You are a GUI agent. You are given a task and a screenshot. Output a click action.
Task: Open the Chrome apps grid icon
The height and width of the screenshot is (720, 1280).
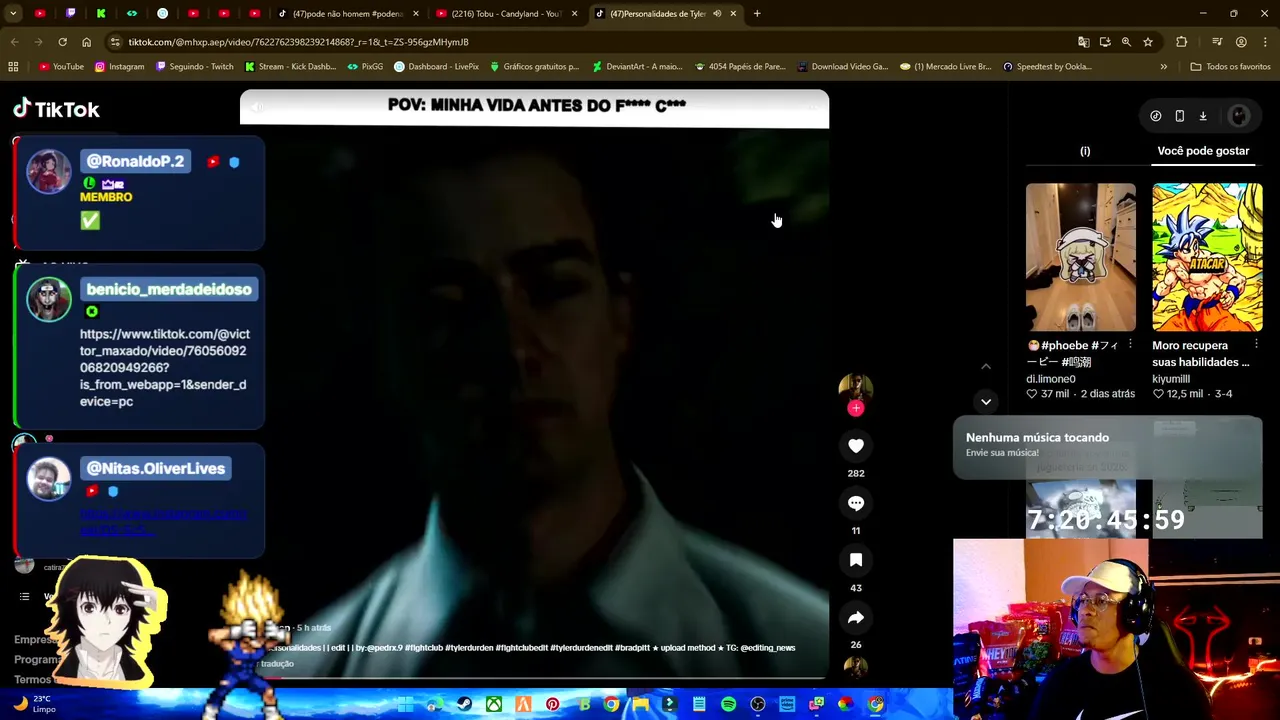click(13, 67)
